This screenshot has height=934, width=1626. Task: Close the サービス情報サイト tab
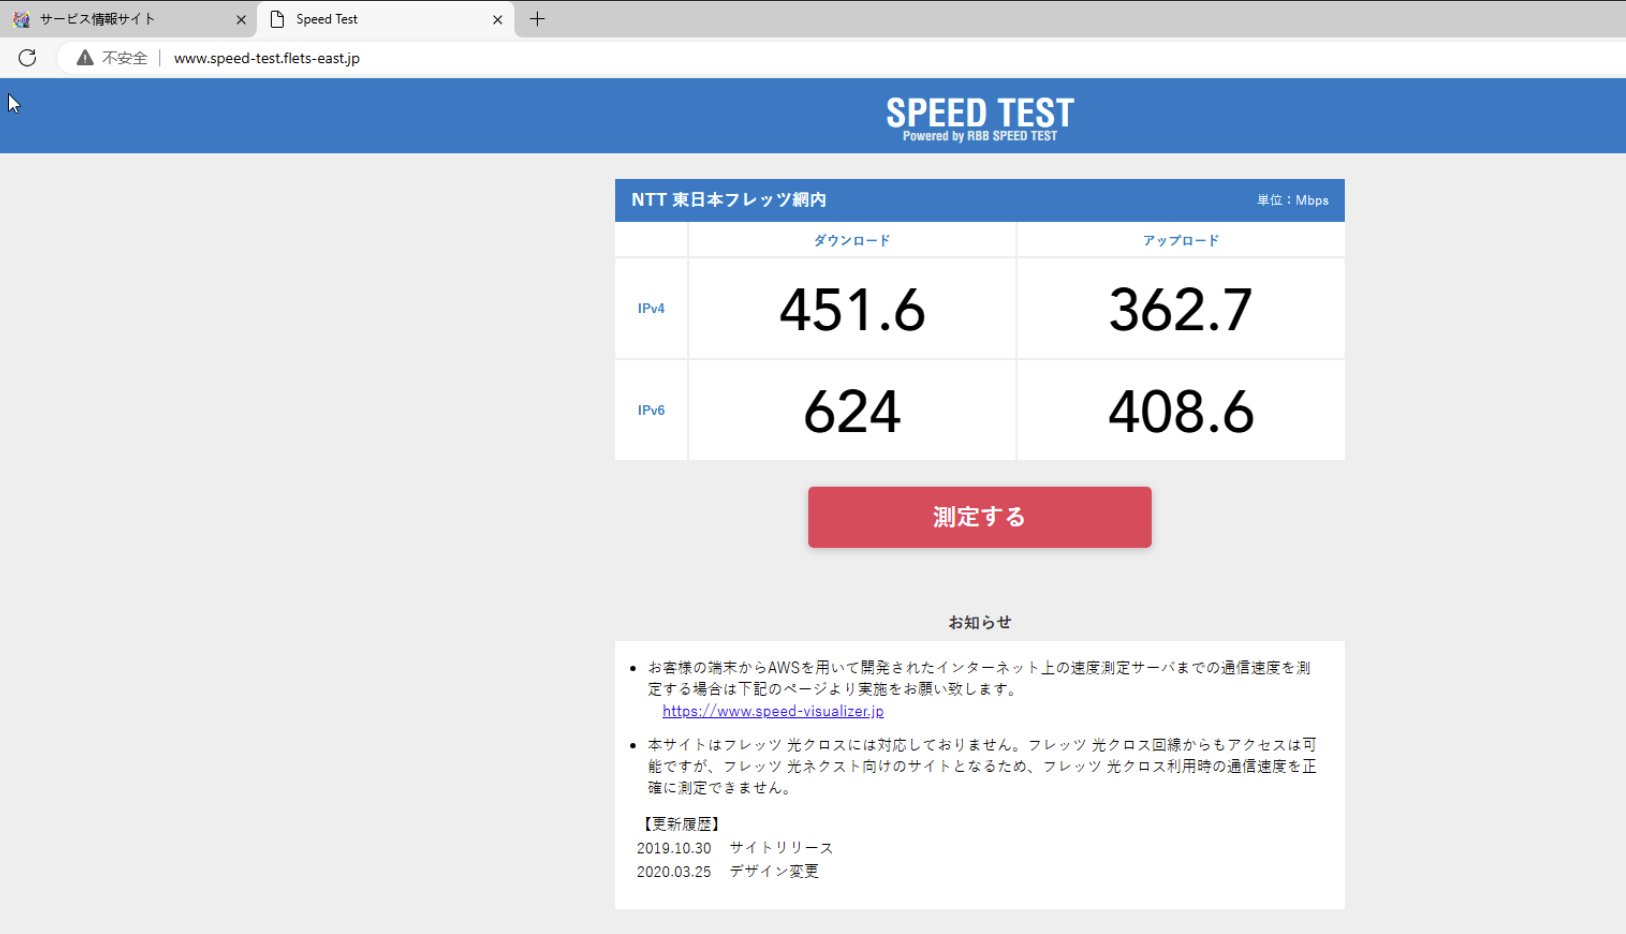coord(241,19)
